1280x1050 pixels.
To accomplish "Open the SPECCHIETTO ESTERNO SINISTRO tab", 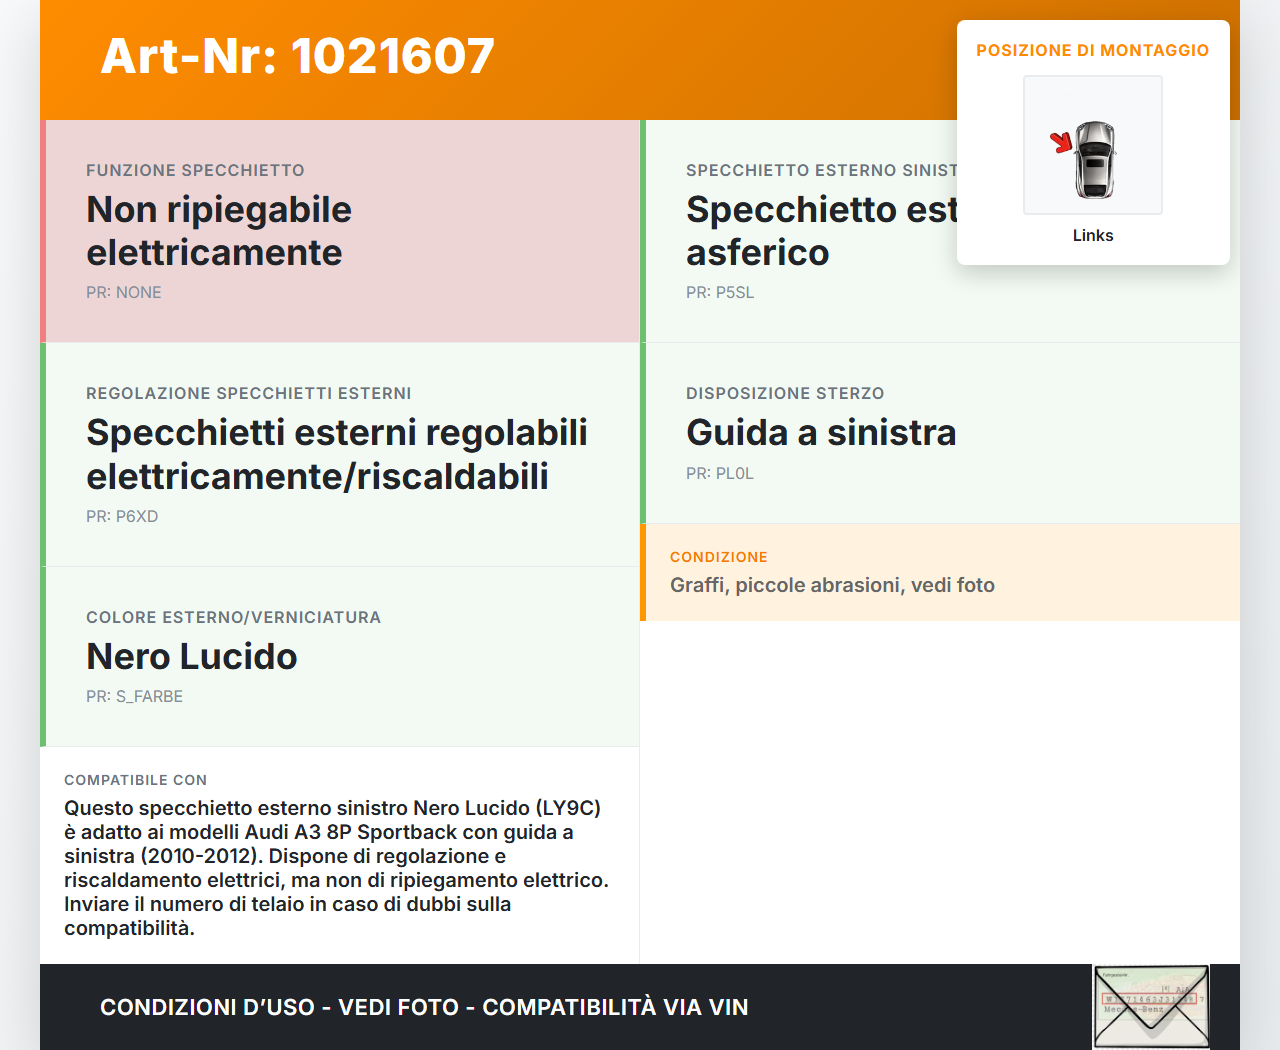I will coord(822,170).
